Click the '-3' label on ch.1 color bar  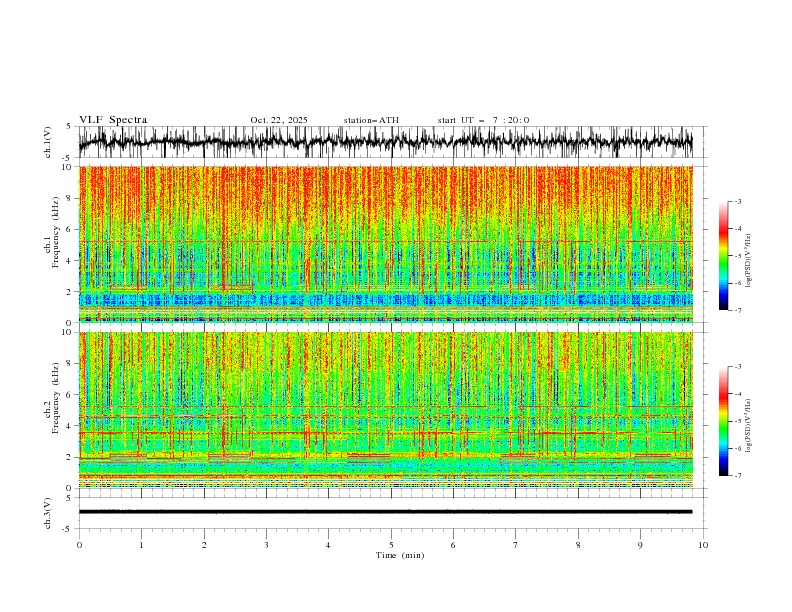click(x=738, y=201)
